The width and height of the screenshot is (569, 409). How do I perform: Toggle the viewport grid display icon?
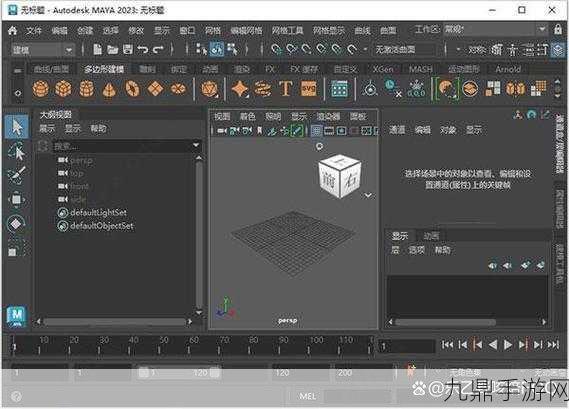point(316,131)
